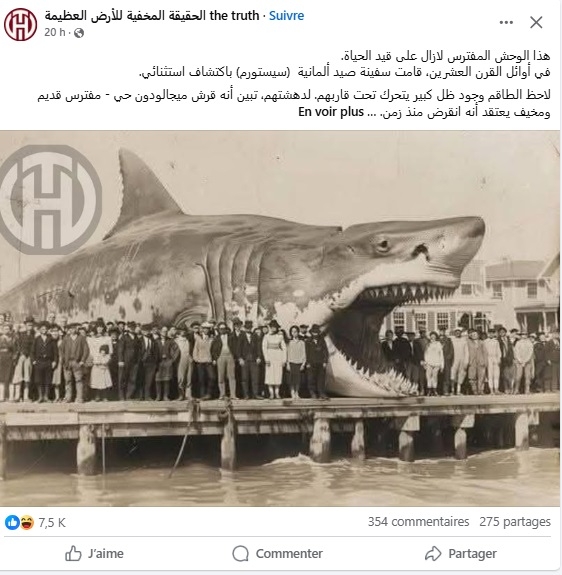This screenshot has height=575, width=562.
Task: Expand post text with En voir plus
Action: click(x=331, y=112)
